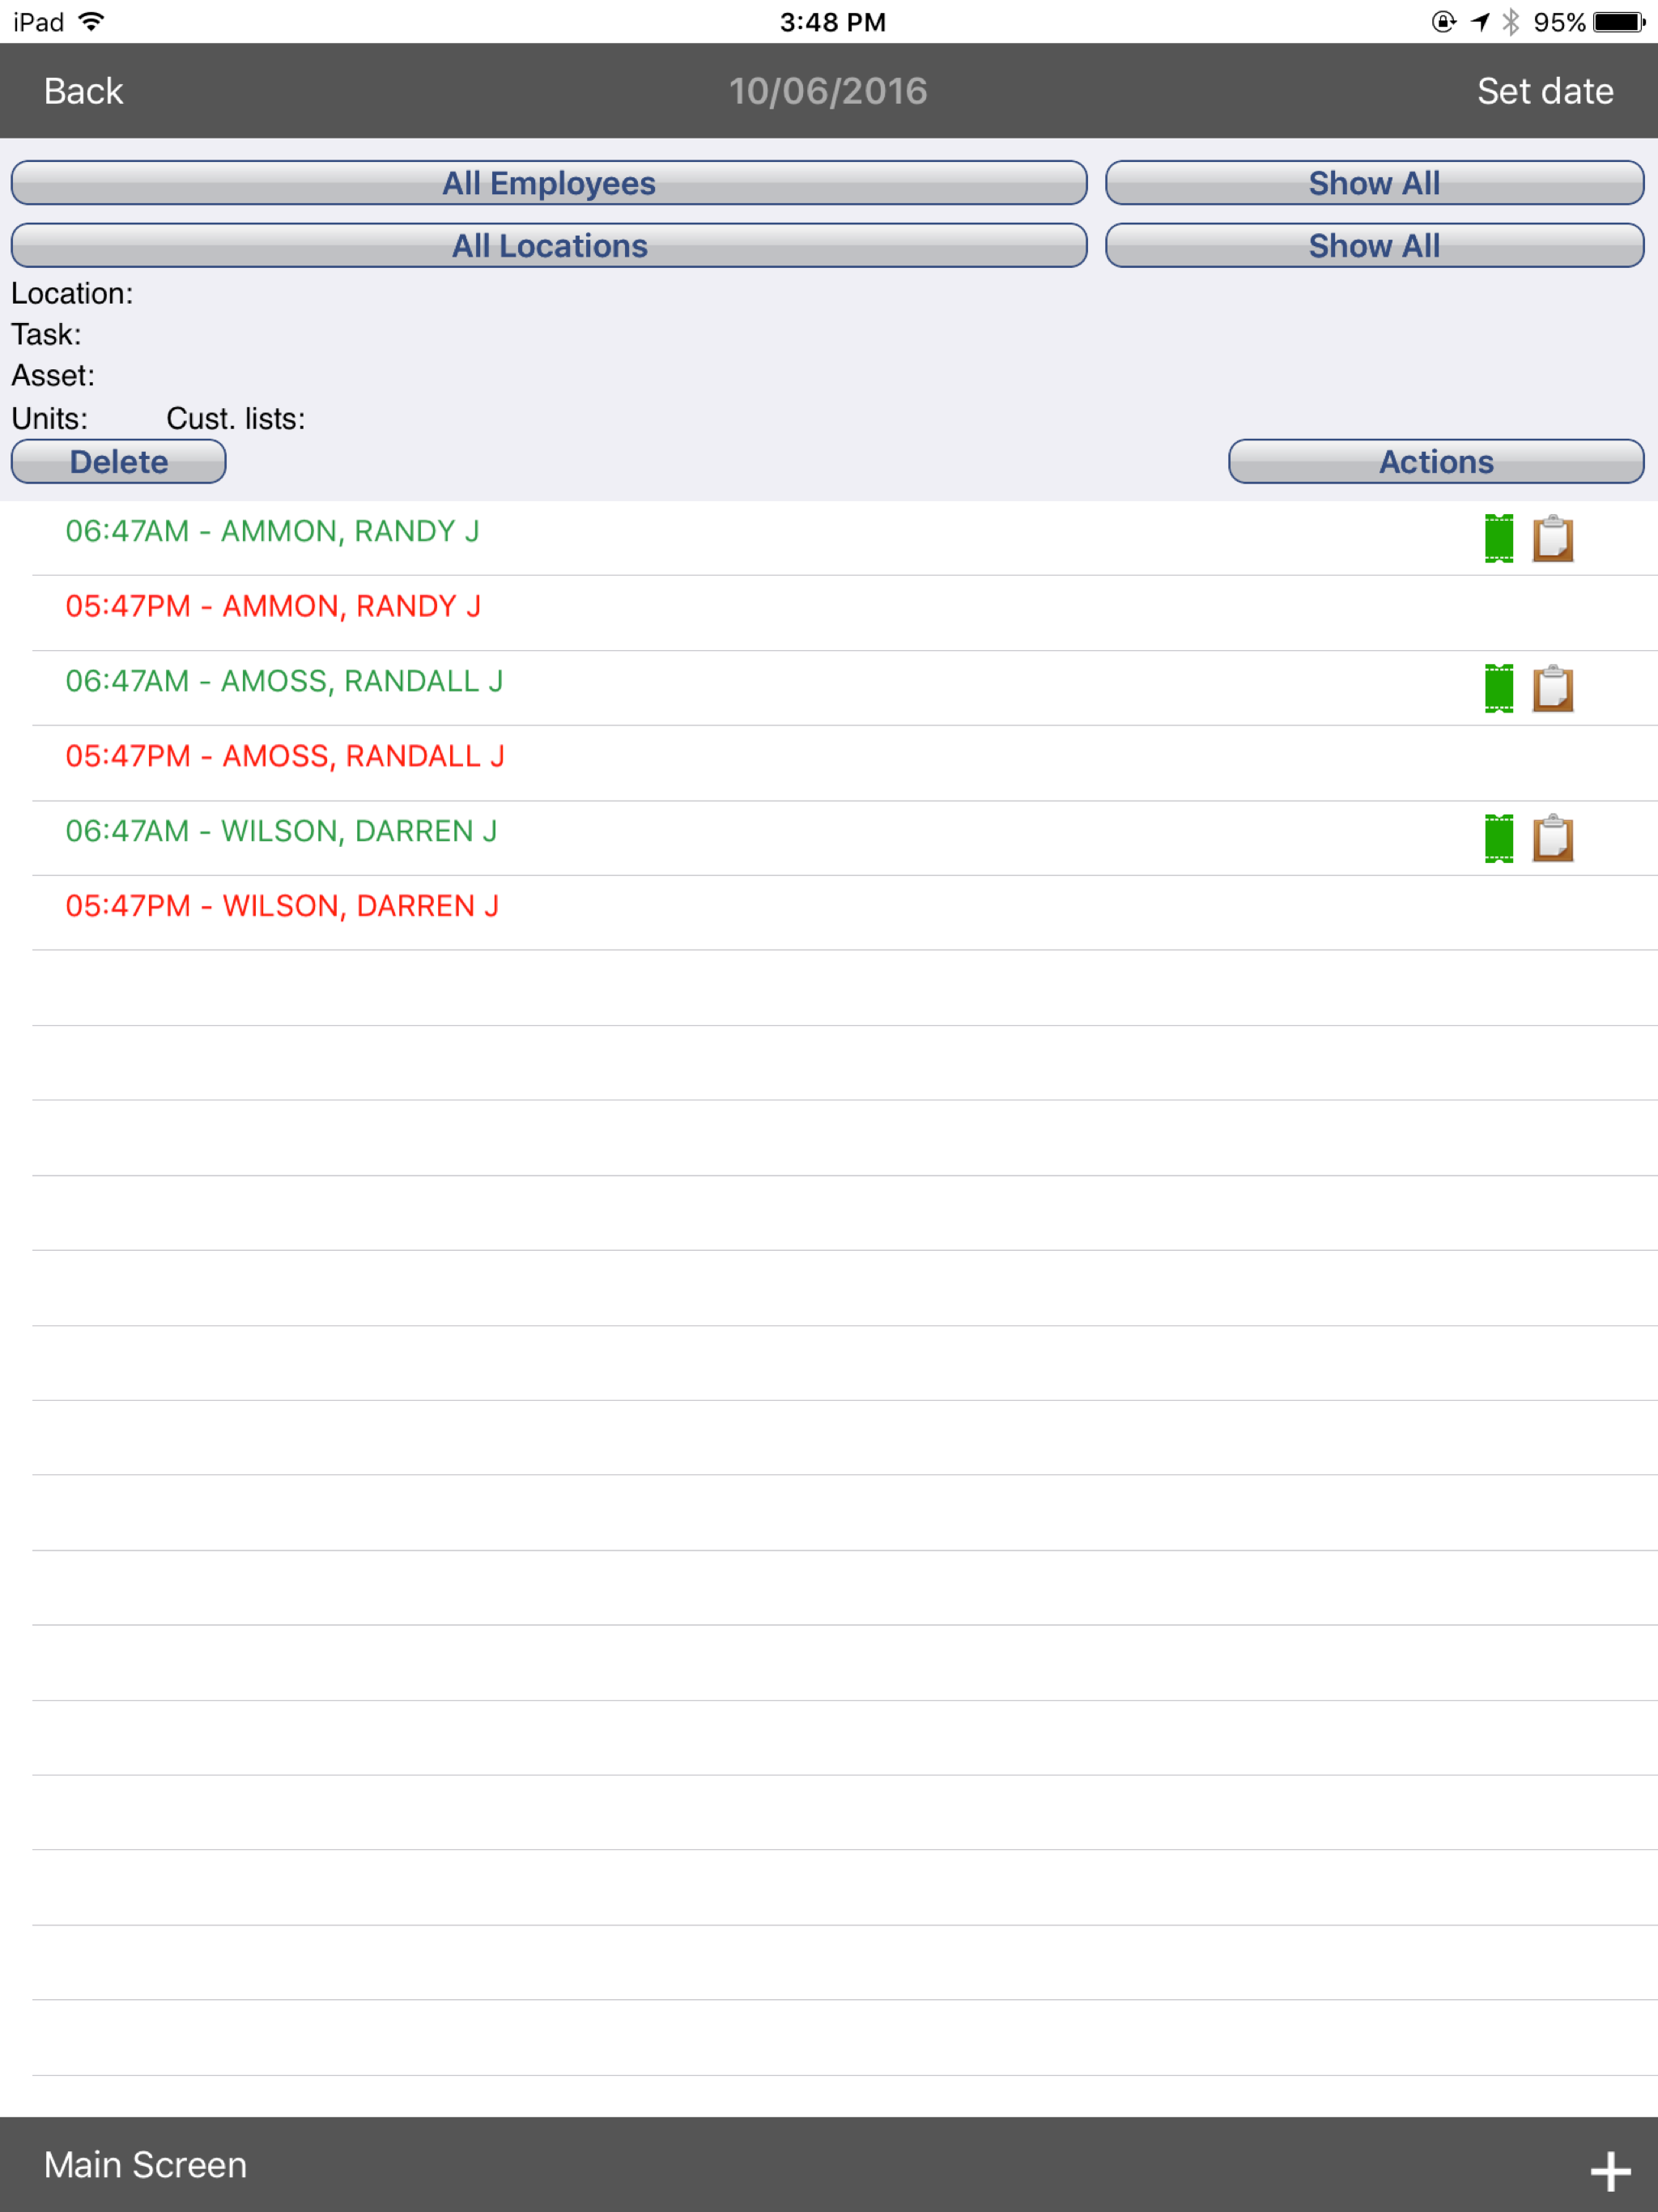Open the All Employees selector
Image resolution: width=1658 pixels, height=2212 pixels.
(x=549, y=183)
